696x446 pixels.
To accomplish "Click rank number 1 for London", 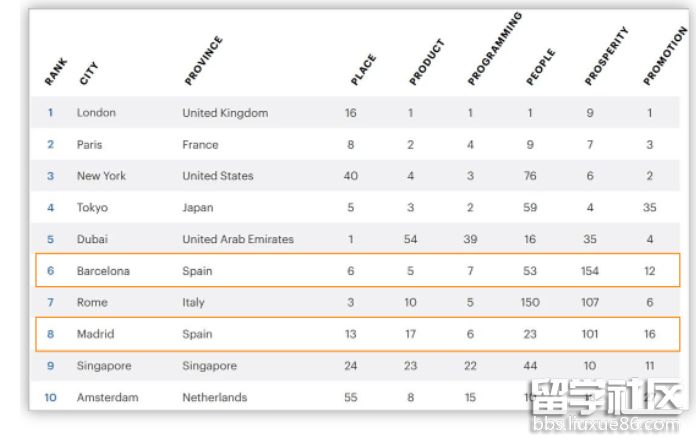I will pos(50,113).
